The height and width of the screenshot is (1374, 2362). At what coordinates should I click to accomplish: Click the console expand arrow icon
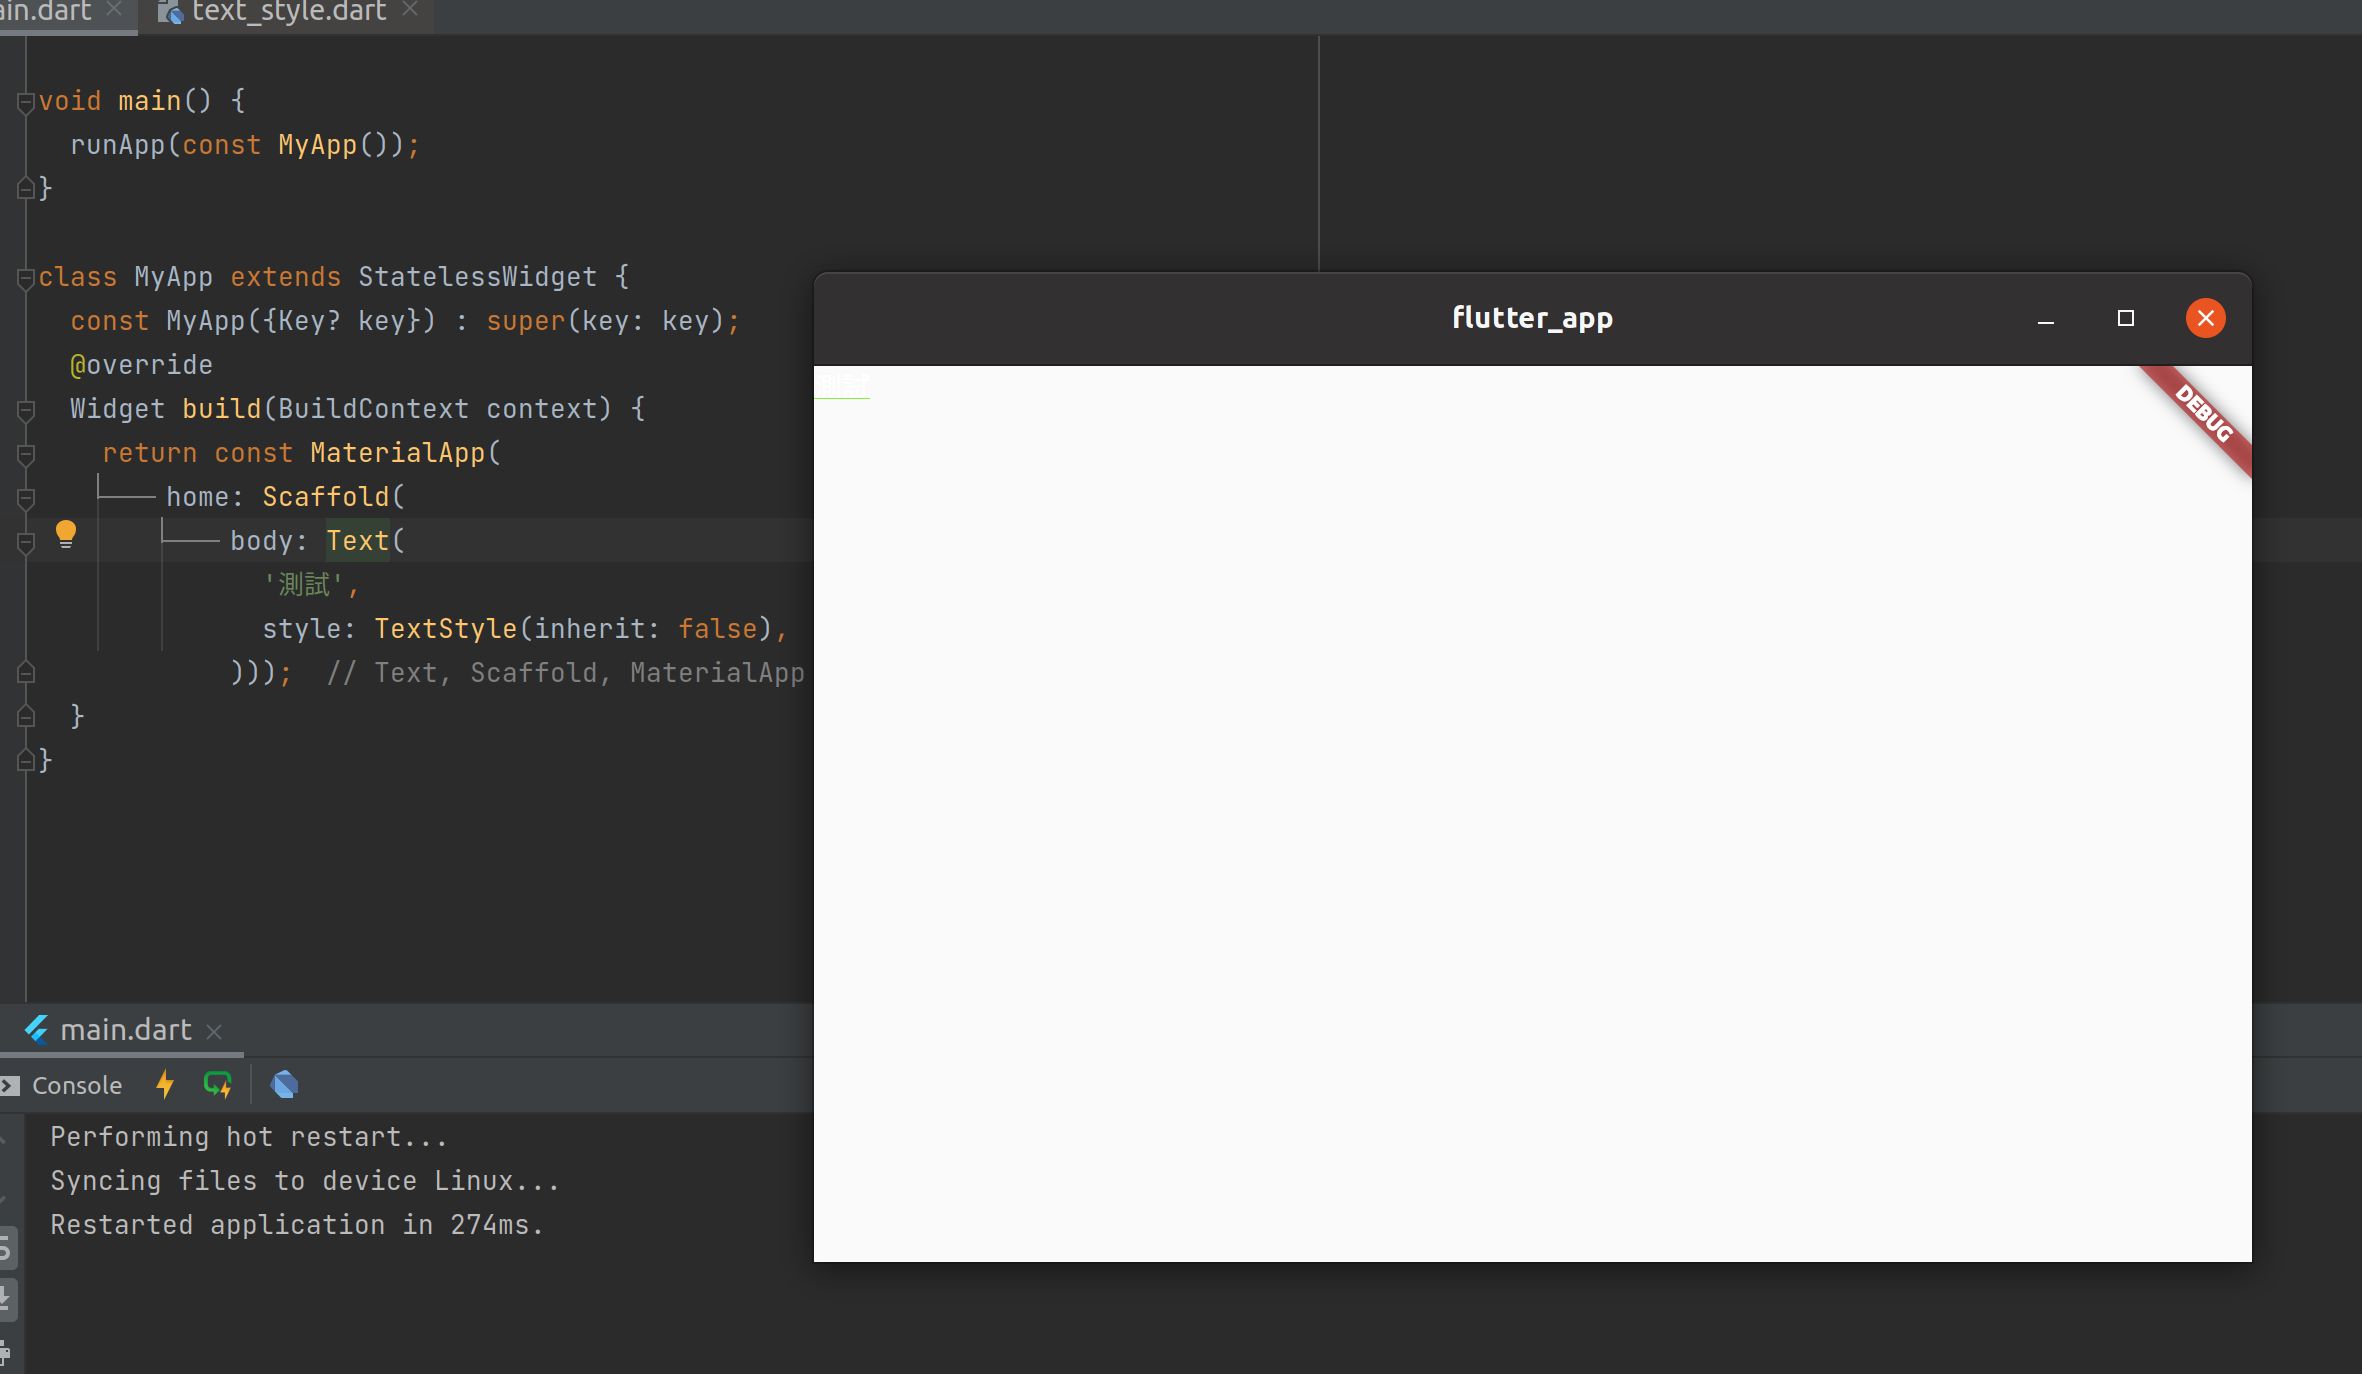[8, 1085]
